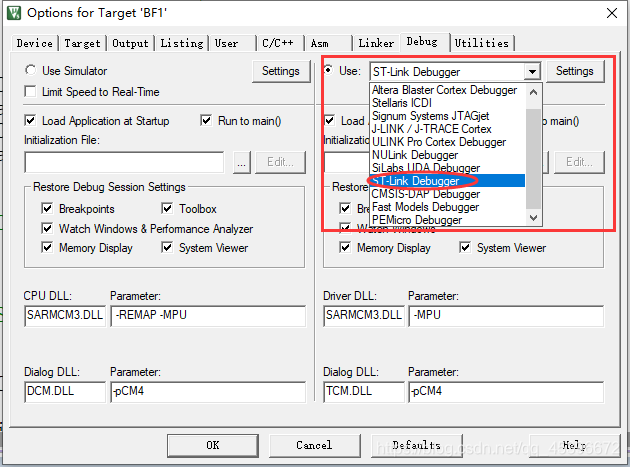
Task: Click the Keil app icon in title bar
Action: click(x=14, y=13)
